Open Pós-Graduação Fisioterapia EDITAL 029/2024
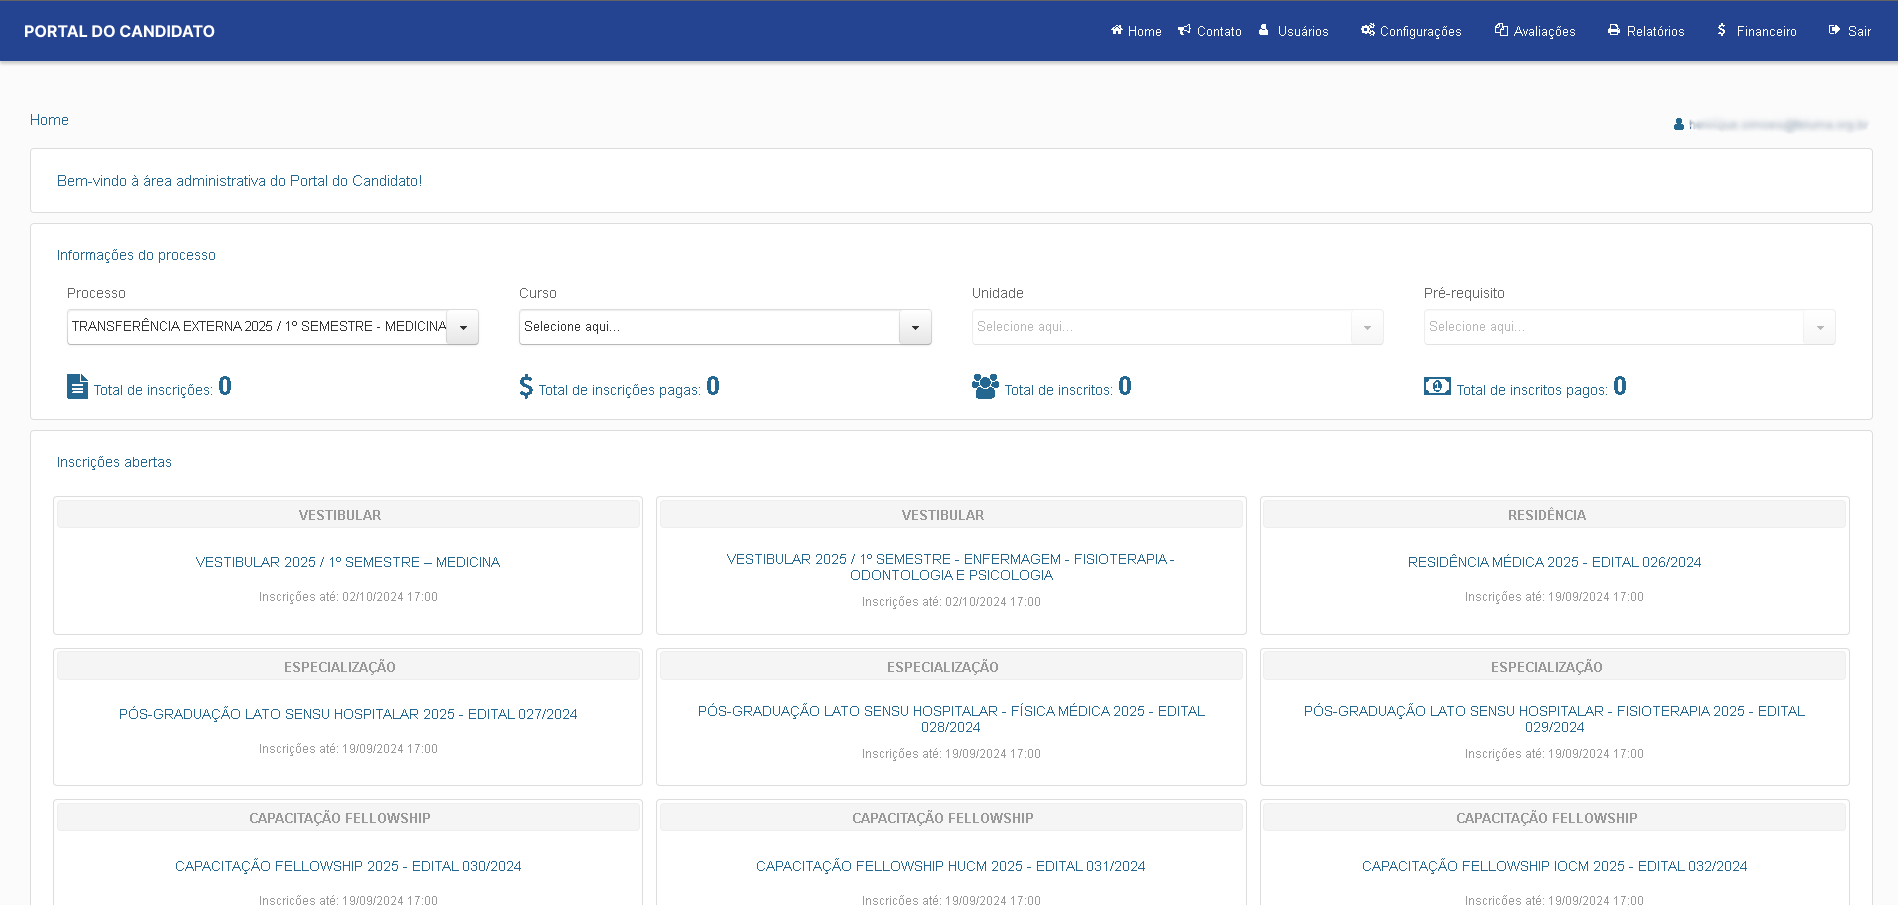The image size is (1898, 905). click(1554, 719)
